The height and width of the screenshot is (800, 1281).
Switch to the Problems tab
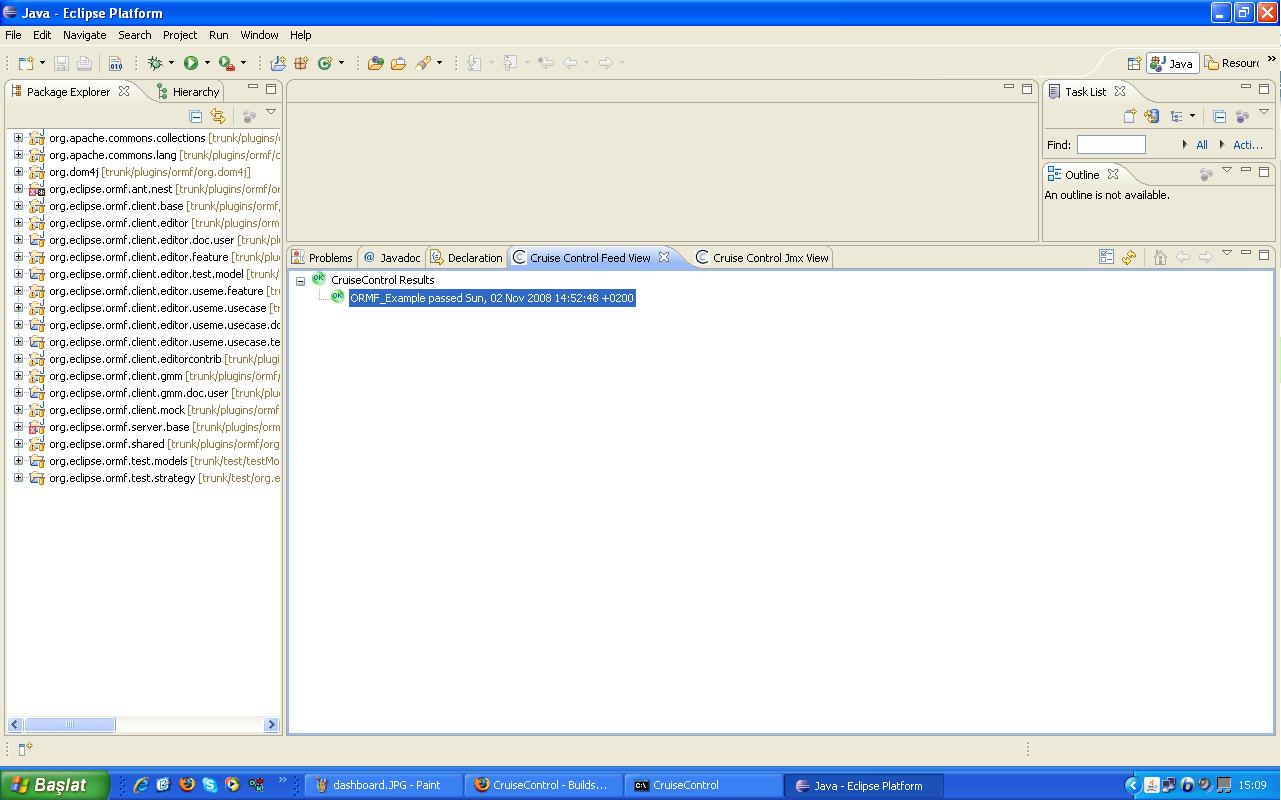click(x=322, y=258)
